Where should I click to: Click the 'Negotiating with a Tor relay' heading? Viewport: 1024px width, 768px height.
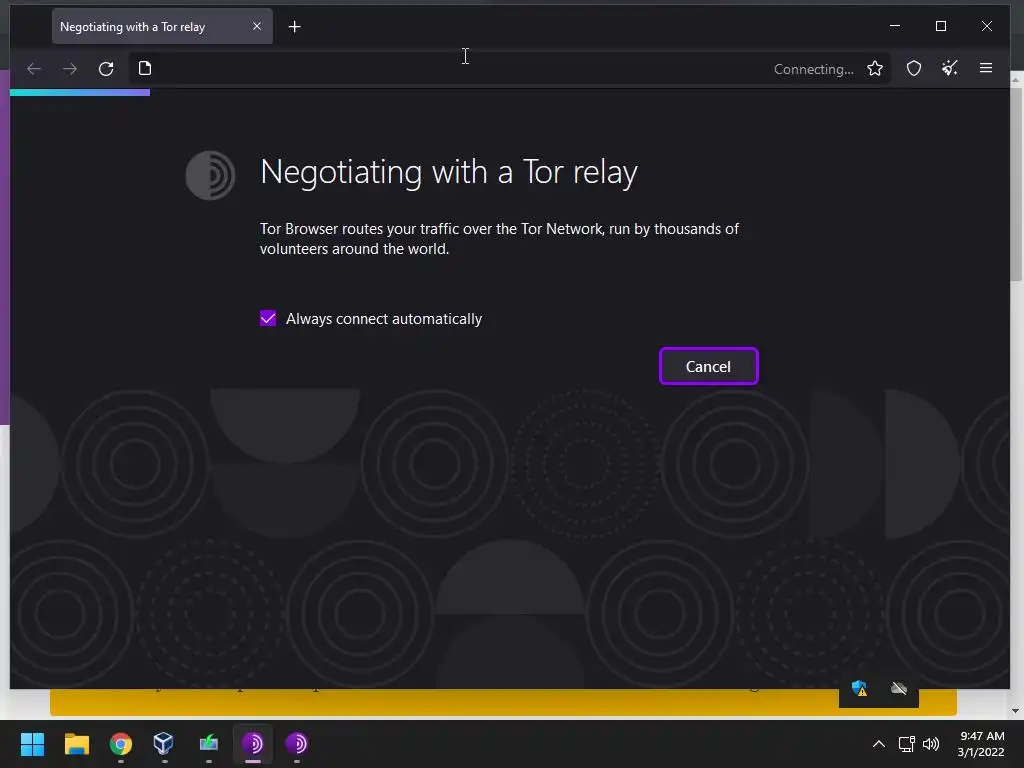[x=449, y=172]
